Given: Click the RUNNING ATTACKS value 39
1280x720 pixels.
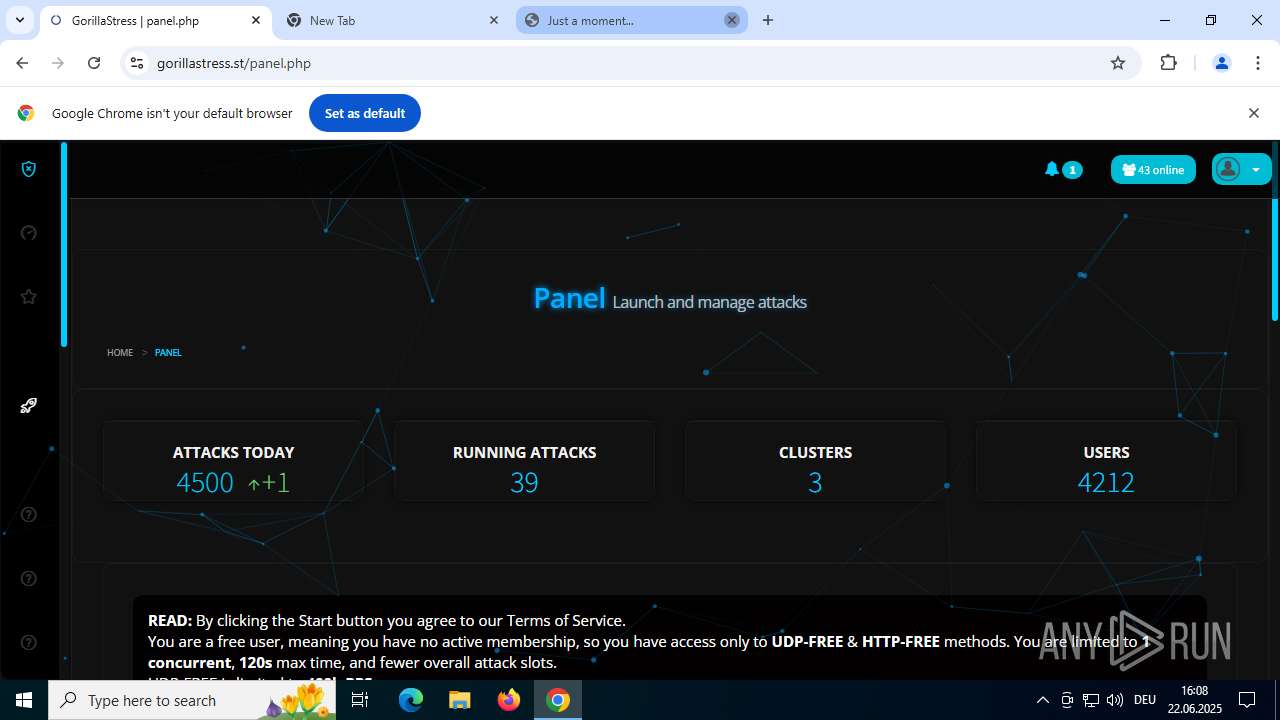Looking at the screenshot, I should [524, 483].
